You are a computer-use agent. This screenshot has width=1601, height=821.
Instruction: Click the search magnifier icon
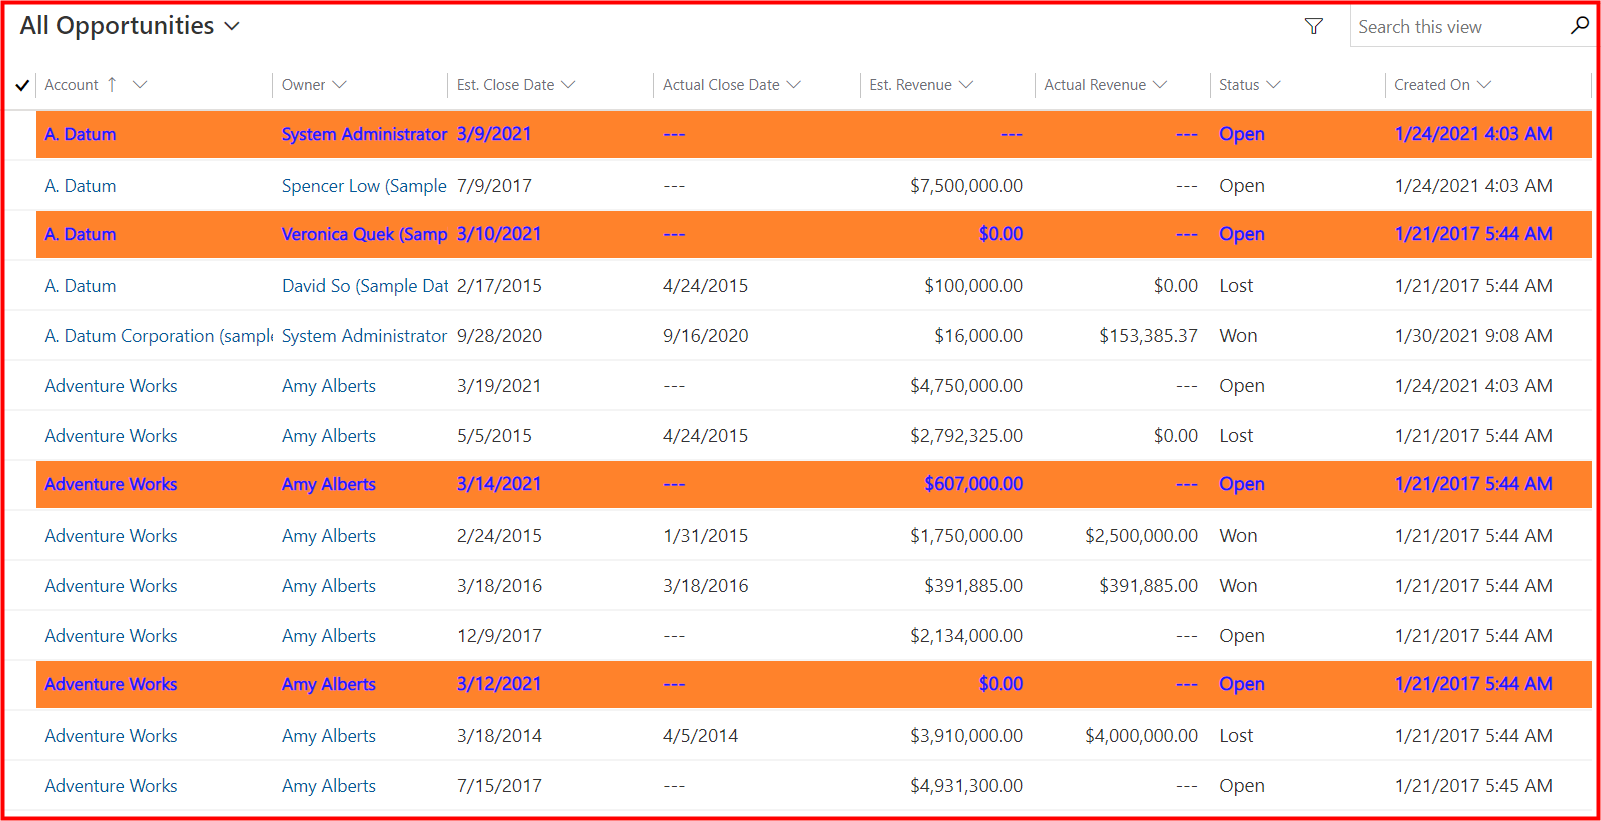(1580, 26)
